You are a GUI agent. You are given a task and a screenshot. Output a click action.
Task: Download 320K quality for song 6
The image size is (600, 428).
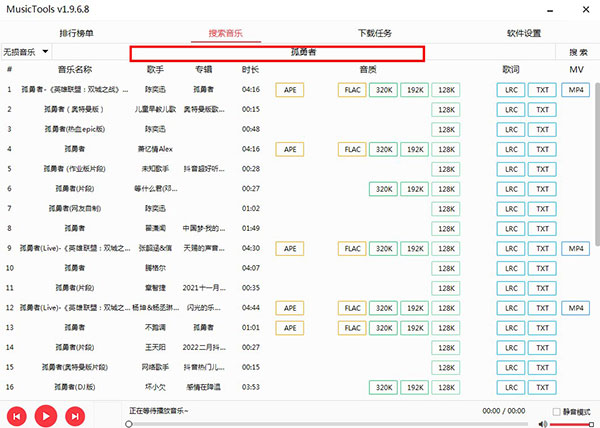383,188
